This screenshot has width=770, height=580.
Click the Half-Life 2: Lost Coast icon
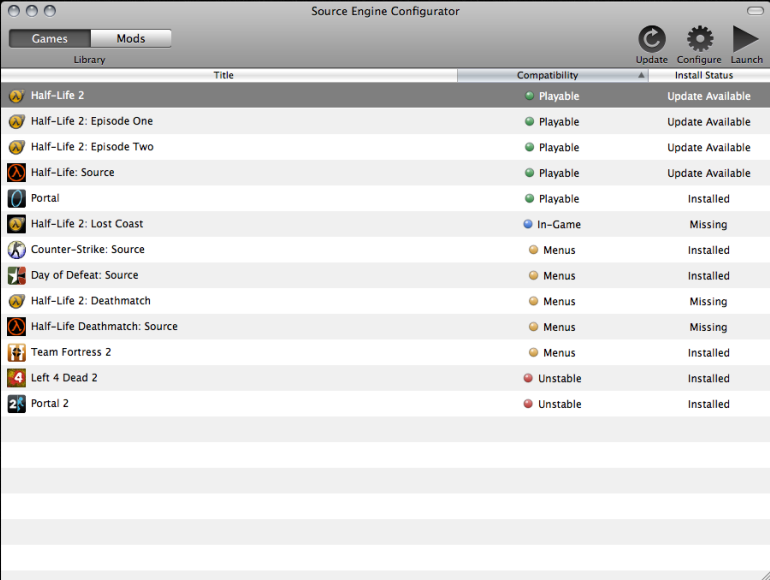(x=16, y=224)
